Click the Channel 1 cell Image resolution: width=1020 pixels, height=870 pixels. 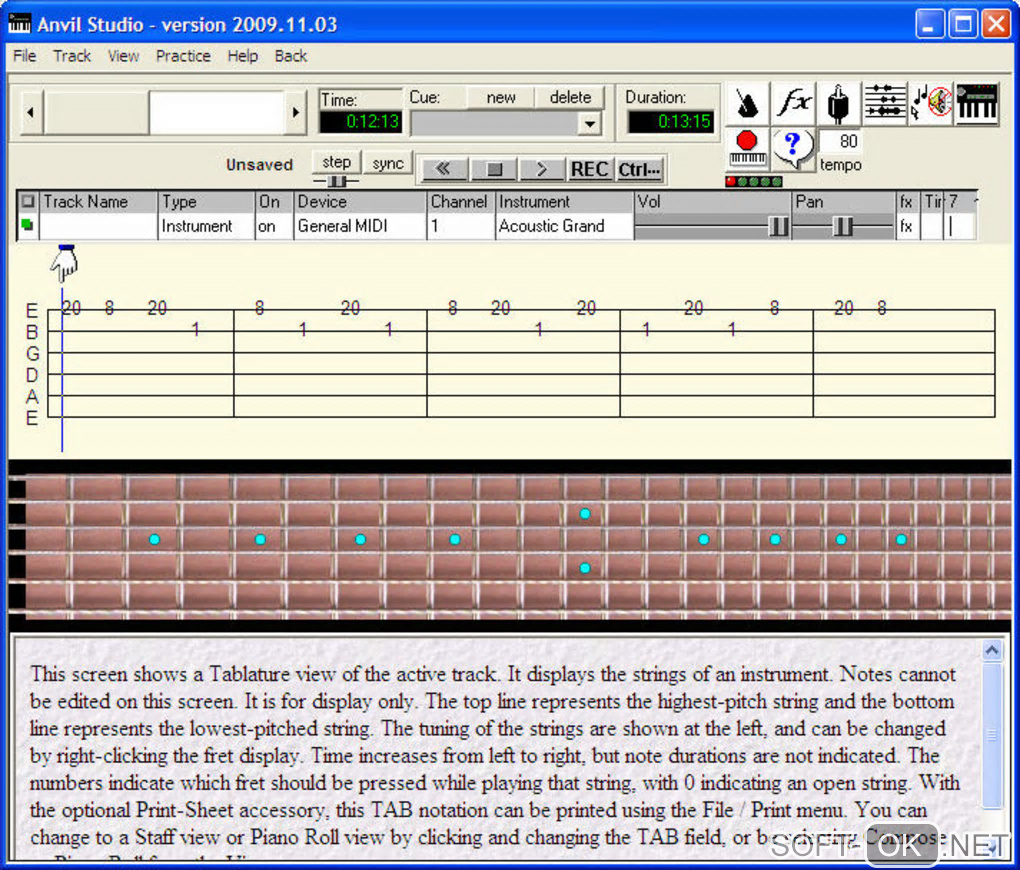[x=461, y=226]
